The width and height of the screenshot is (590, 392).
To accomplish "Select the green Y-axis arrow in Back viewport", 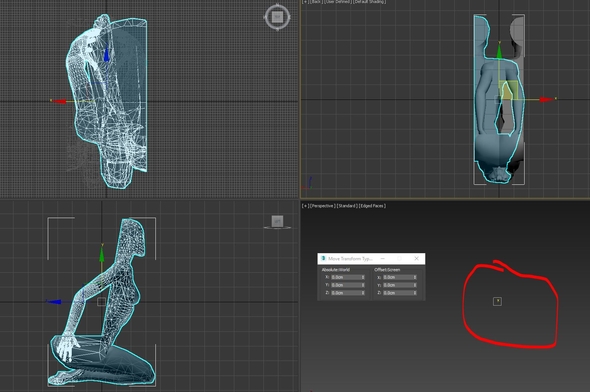I will [499, 51].
